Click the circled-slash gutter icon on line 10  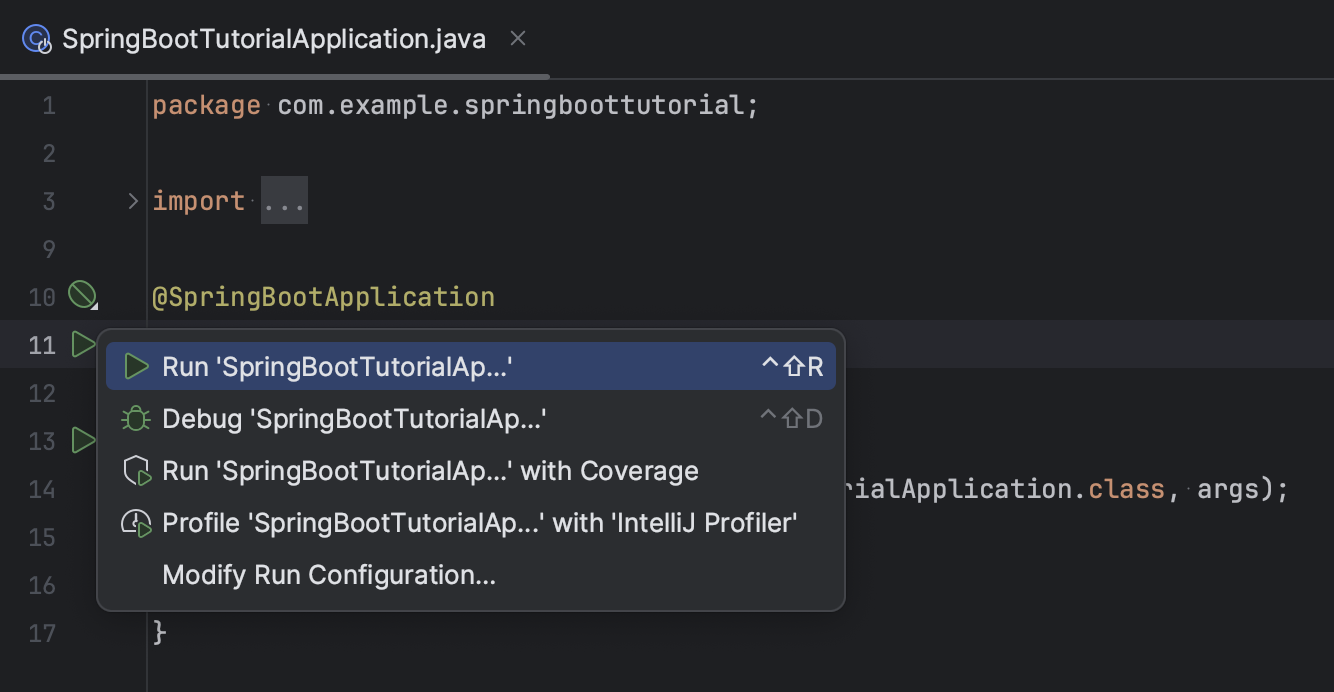pos(84,295)
